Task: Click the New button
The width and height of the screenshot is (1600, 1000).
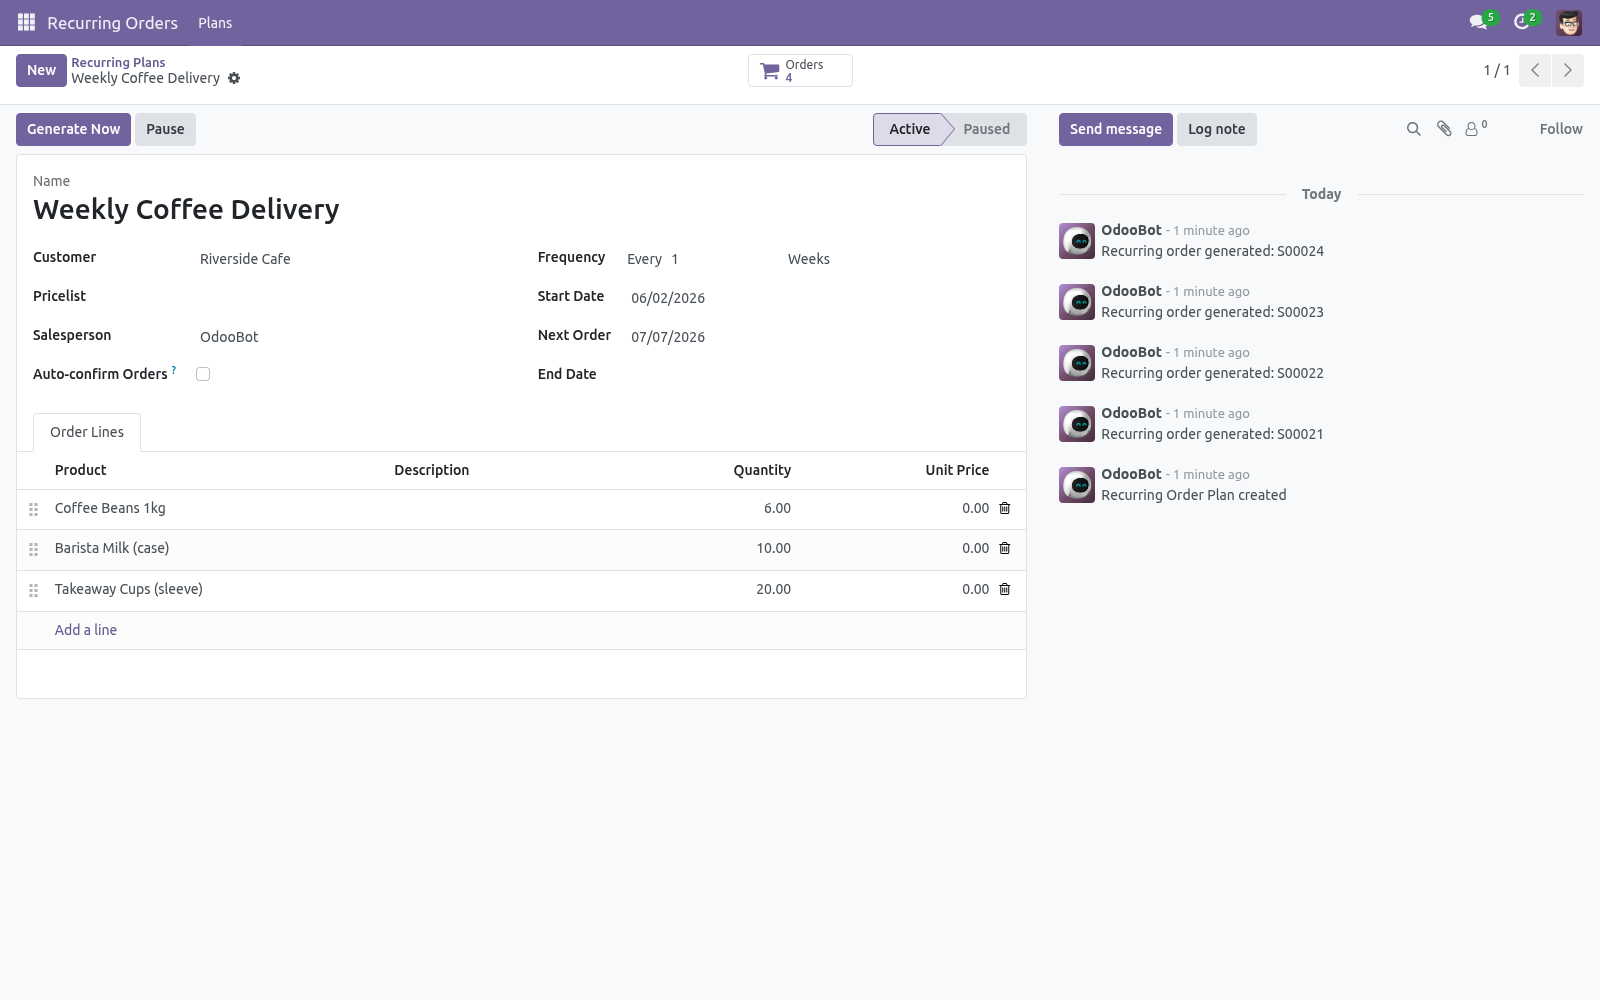Action: point(41,70)
